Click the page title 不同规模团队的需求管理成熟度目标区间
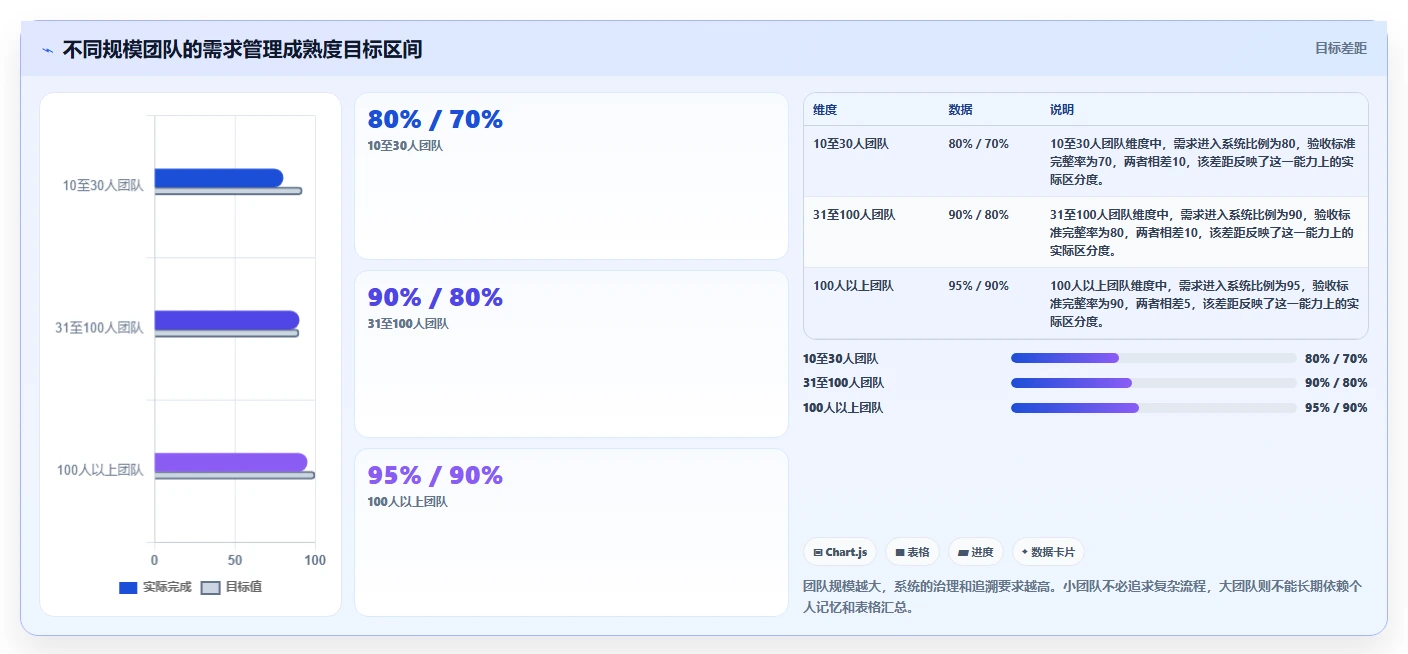The width and height of the screenshot is (1408, 654). [x=242, y=49]
